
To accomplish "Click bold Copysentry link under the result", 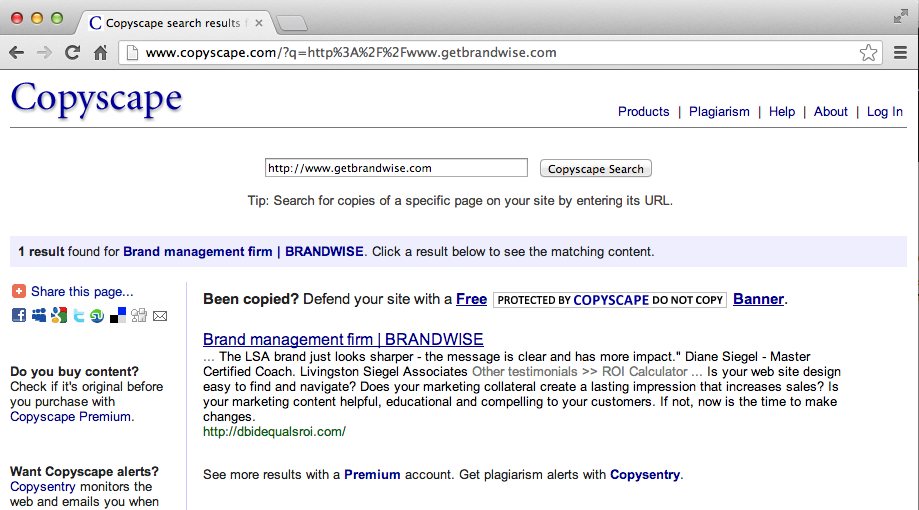I will 645,474.
